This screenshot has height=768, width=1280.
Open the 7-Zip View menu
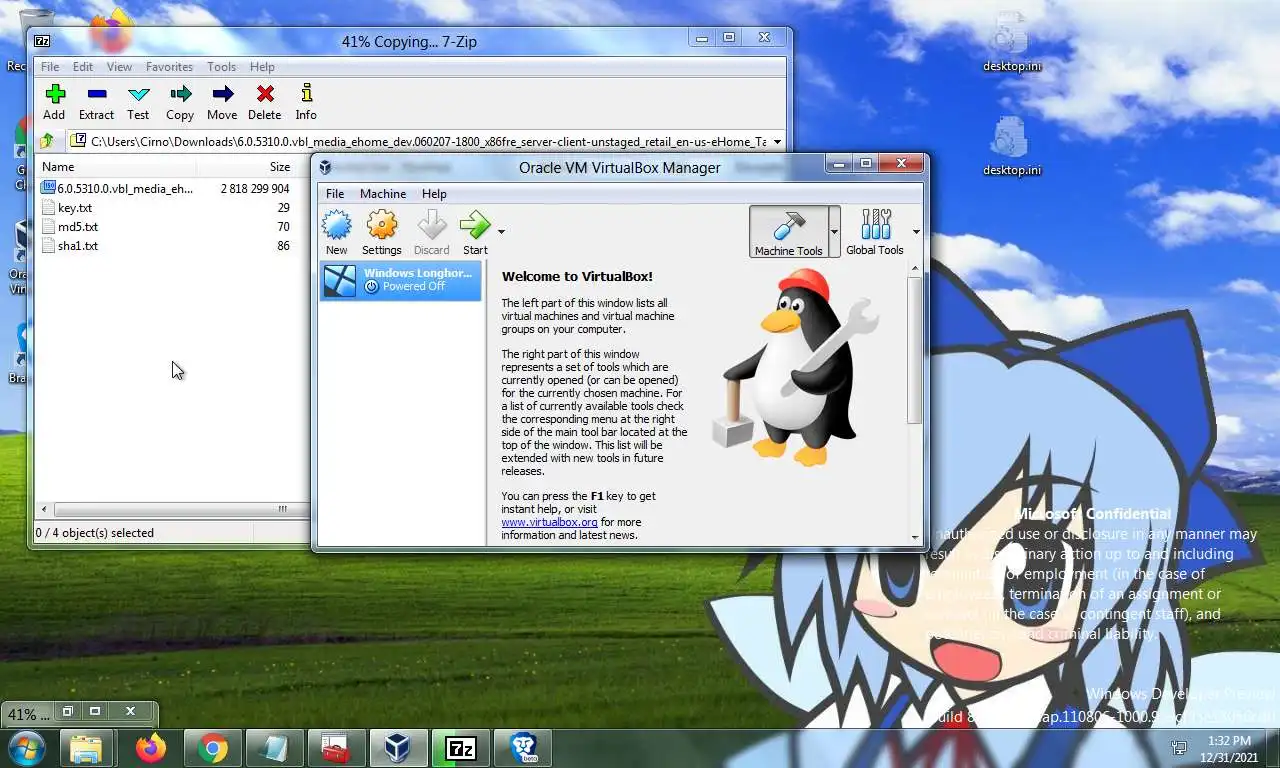coord(119,67)
